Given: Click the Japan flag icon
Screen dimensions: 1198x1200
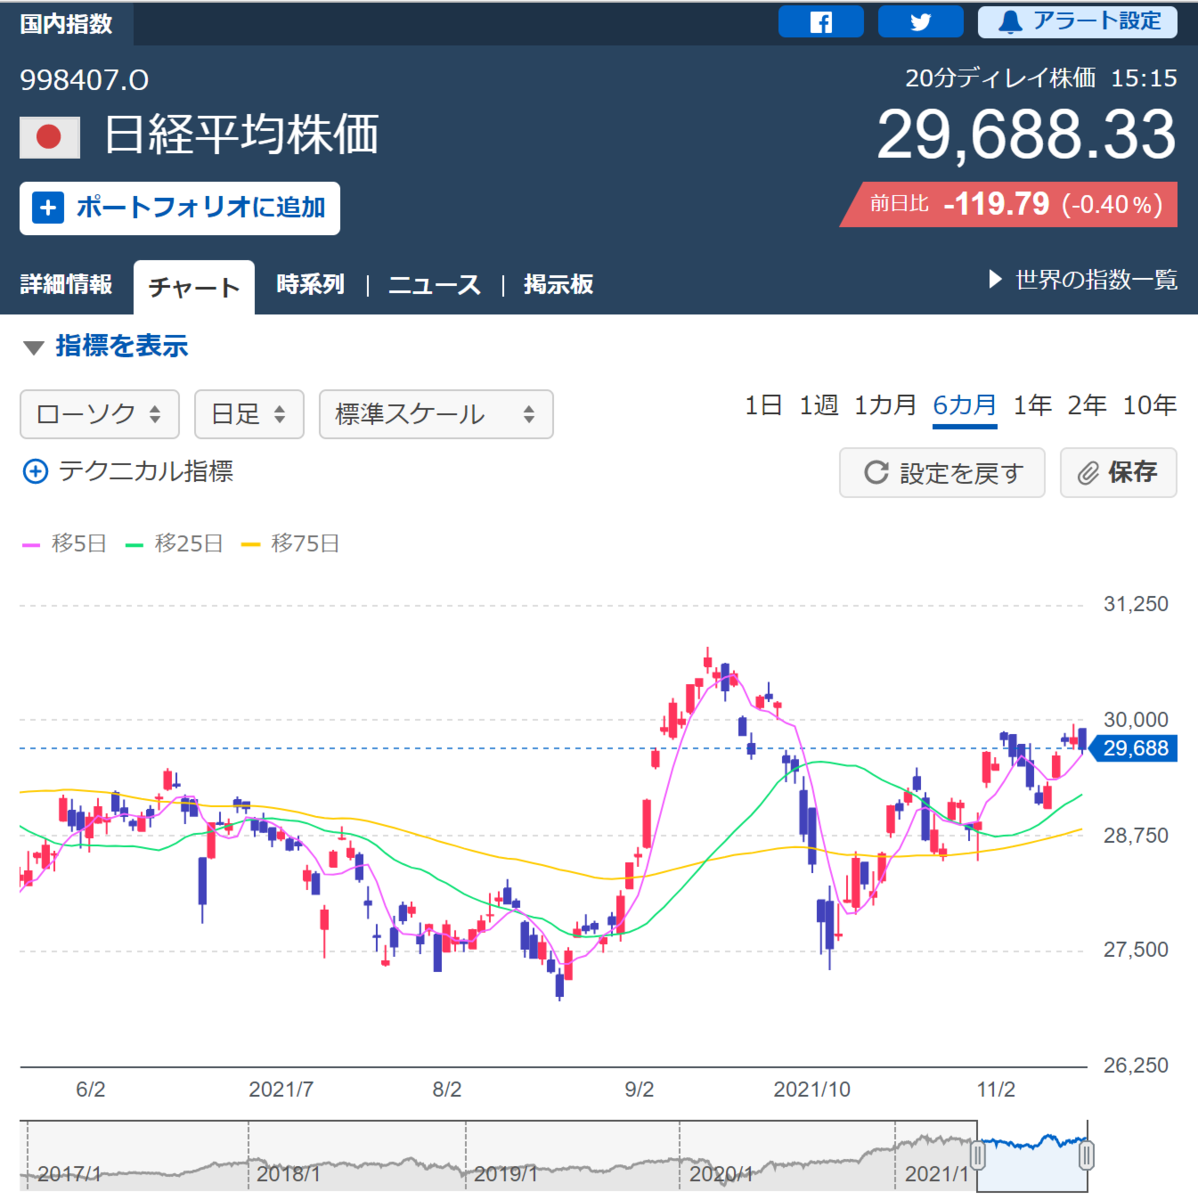Looking at the screenshot, I should pos(50,137).
